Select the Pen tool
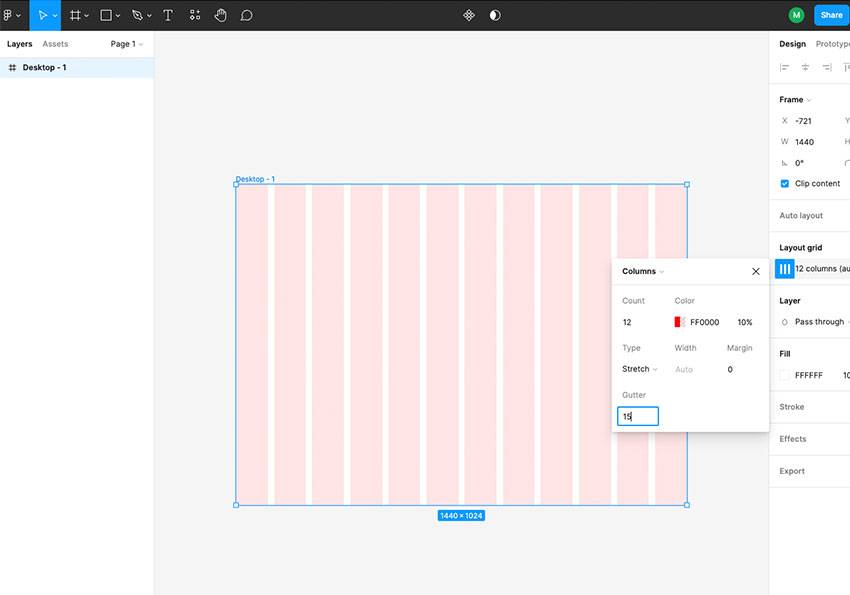Viewport: 850px width, 595px height. click(137, 15)
